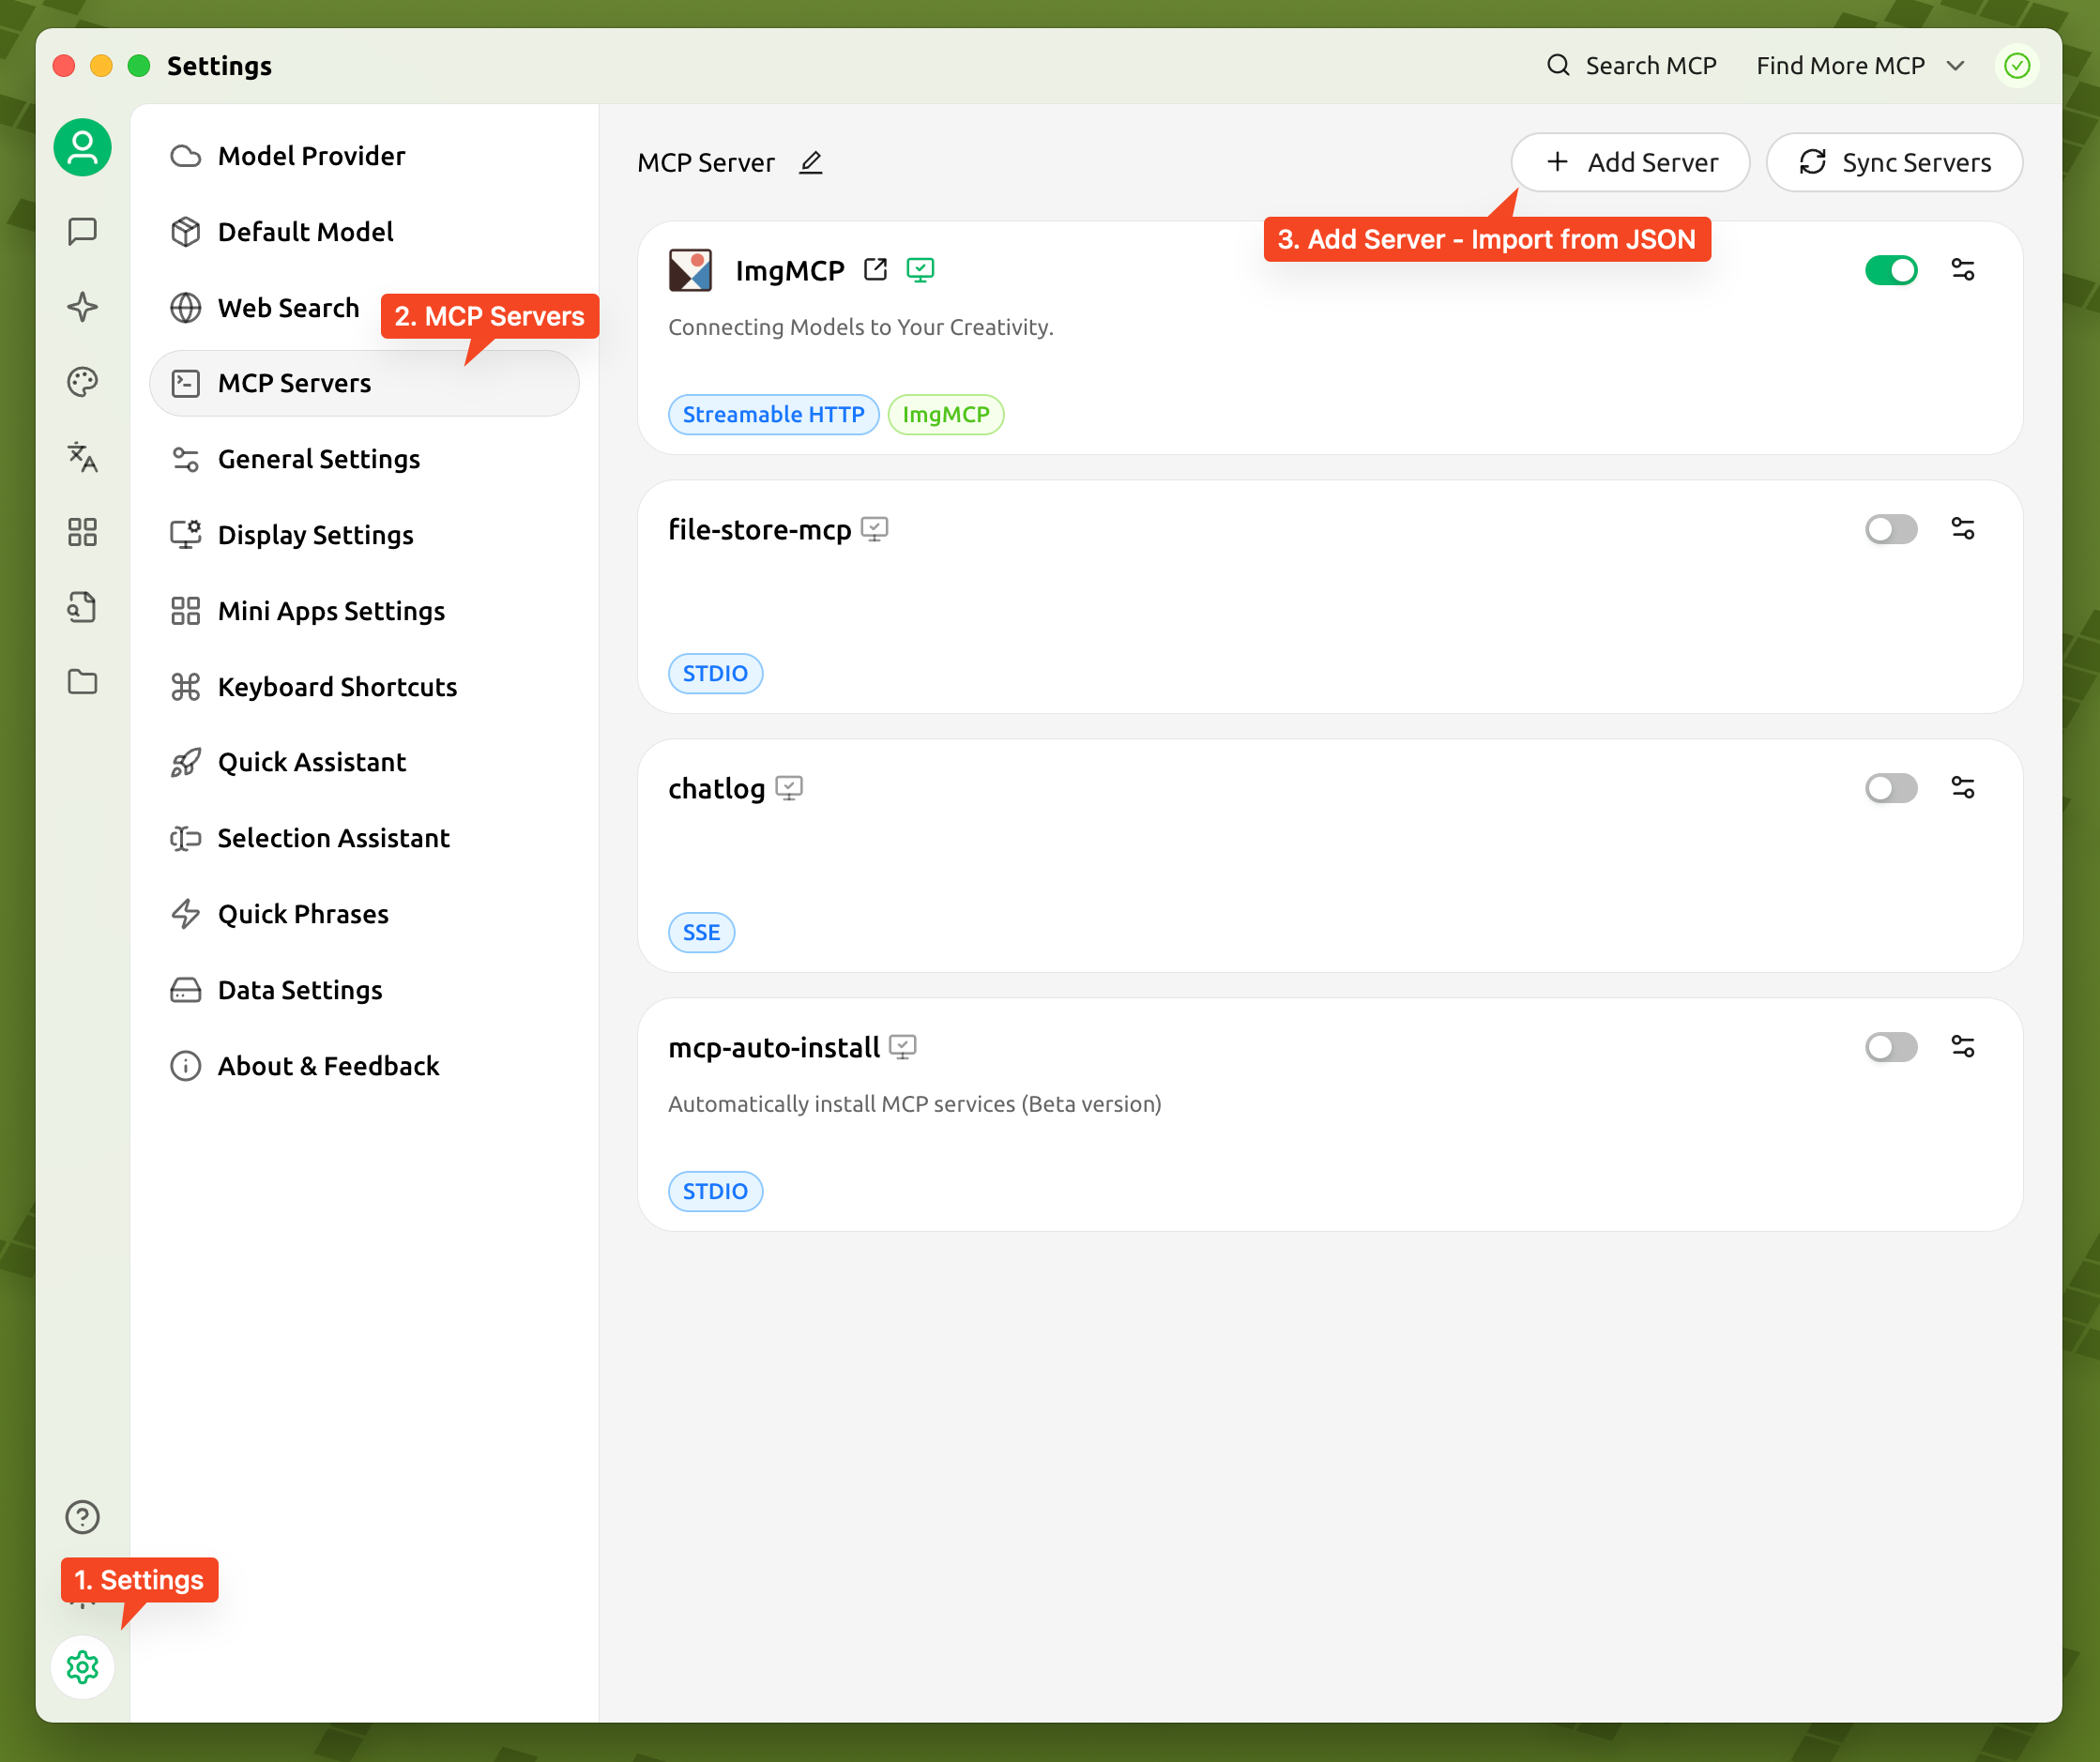Open the paintings palette sidebar icon
The height and width of the screenshot is (1762, 2100).
tap(82, 382)
